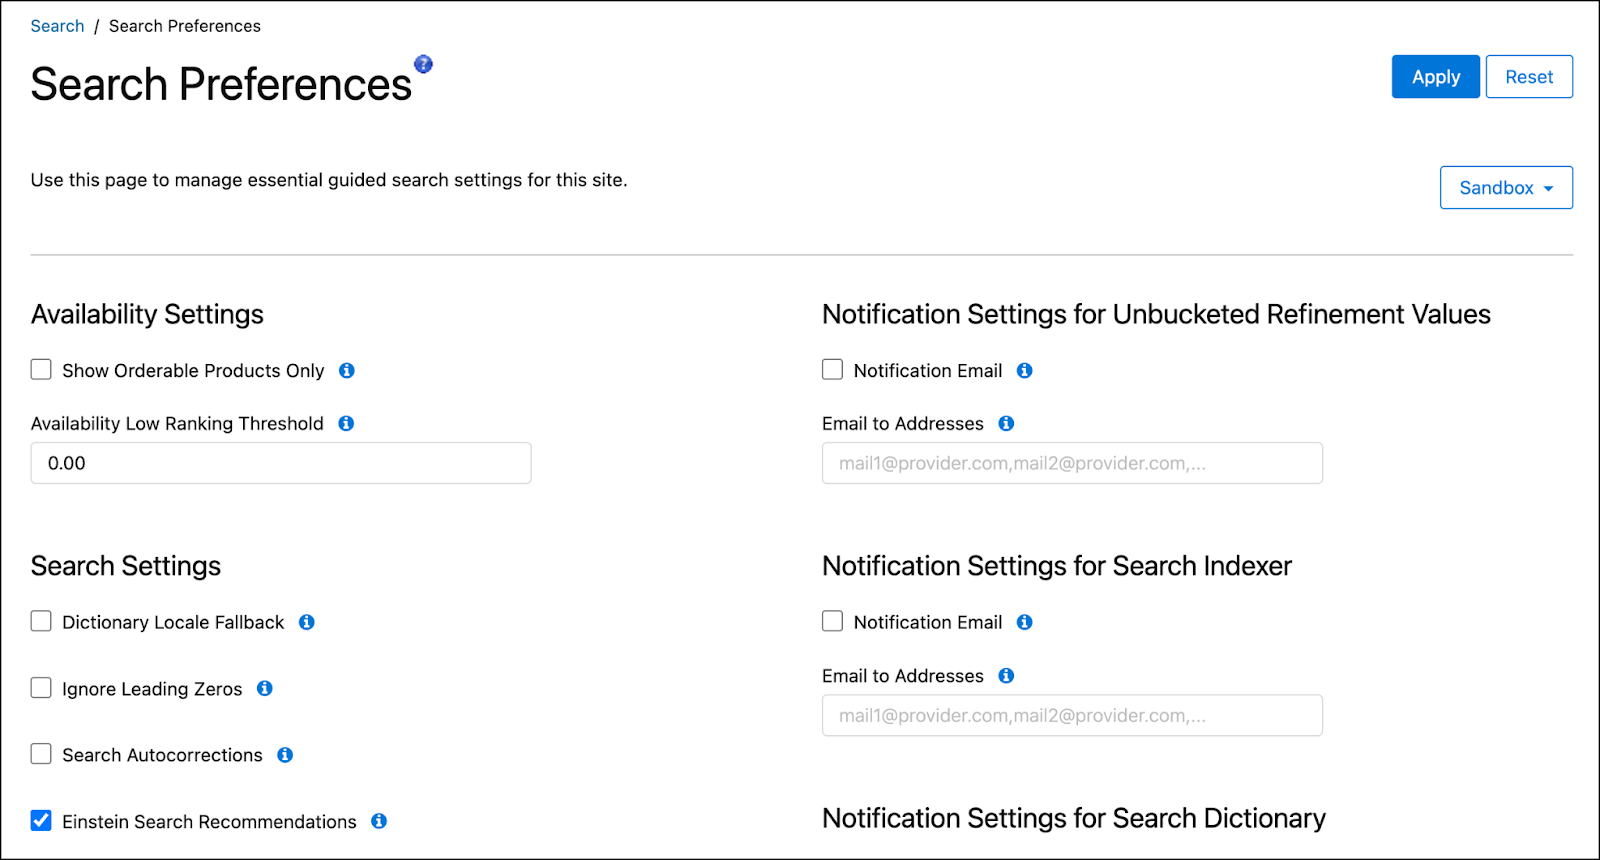Screen dimensions: 1600x860
Task: Enable Show Orderable Products Only checkbox
Action: pos(41,370)
